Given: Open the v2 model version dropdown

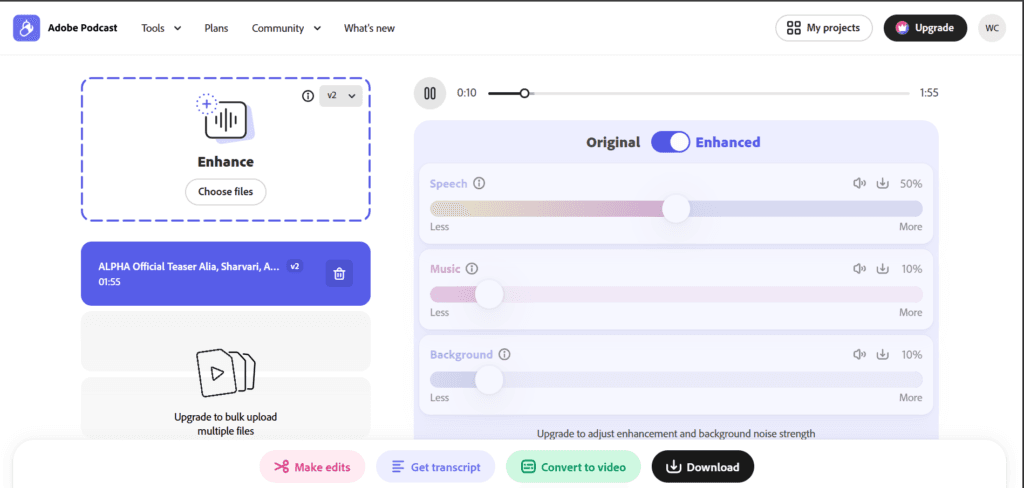Looking at the screenshot, I should (x=341, y=96).
